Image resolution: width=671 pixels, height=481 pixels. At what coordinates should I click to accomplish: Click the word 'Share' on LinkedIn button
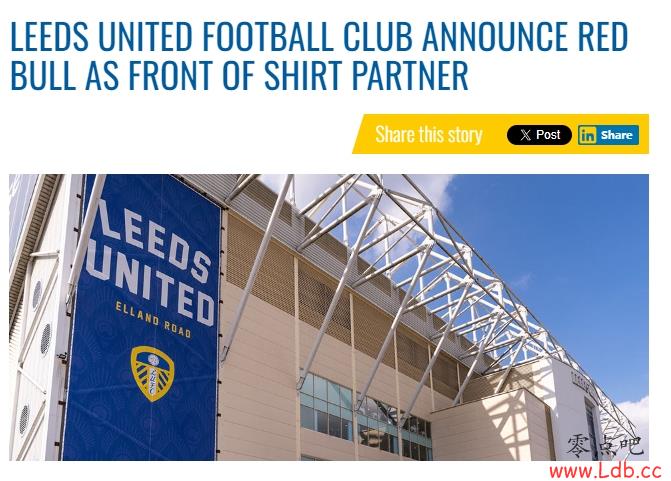click(616, 135)
